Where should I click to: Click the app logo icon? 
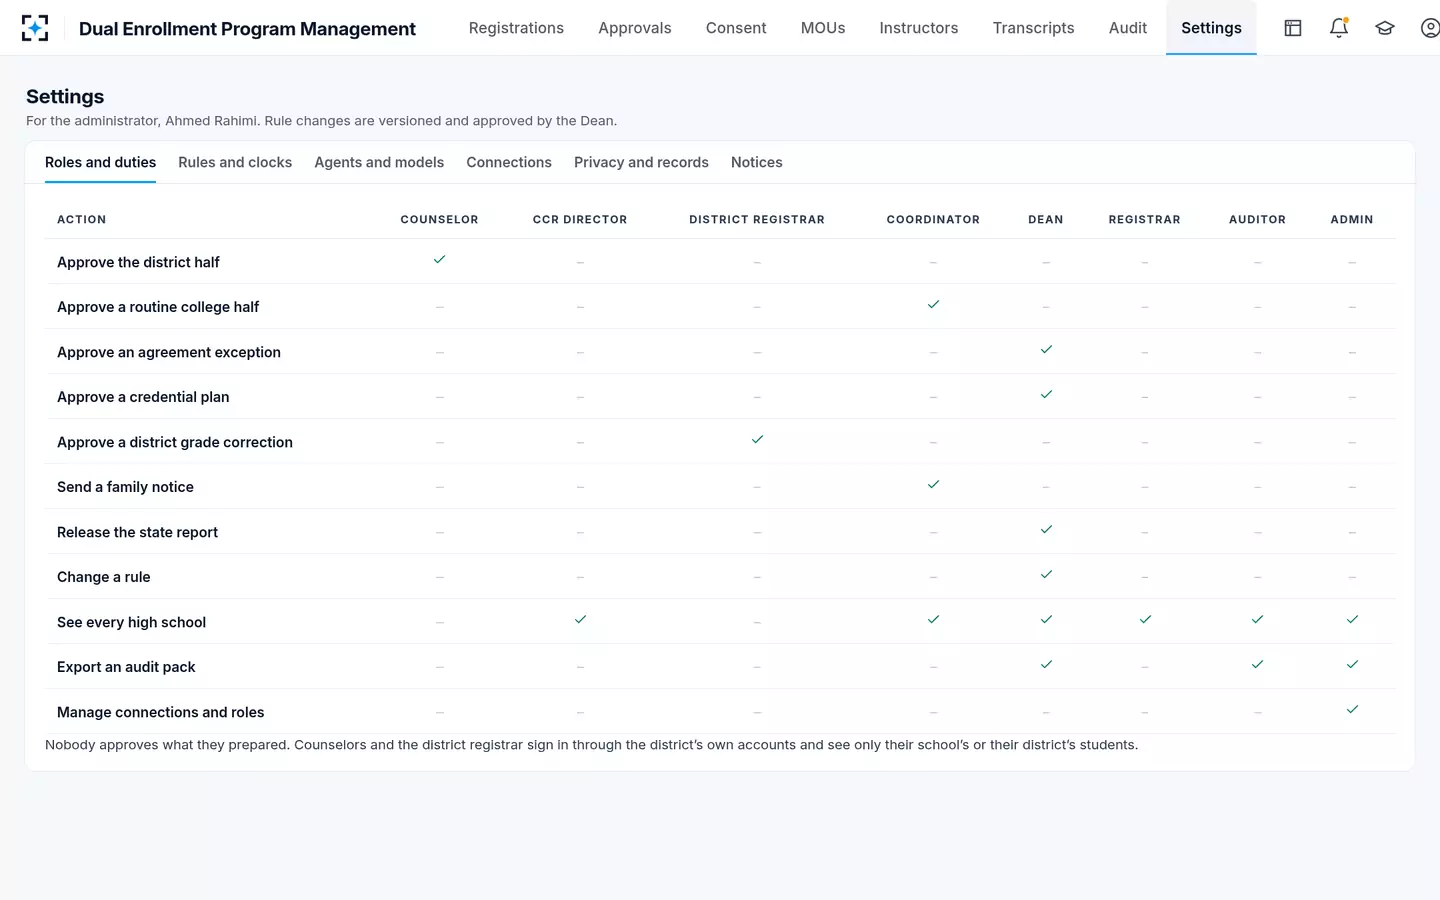click(x=35, y=28)
